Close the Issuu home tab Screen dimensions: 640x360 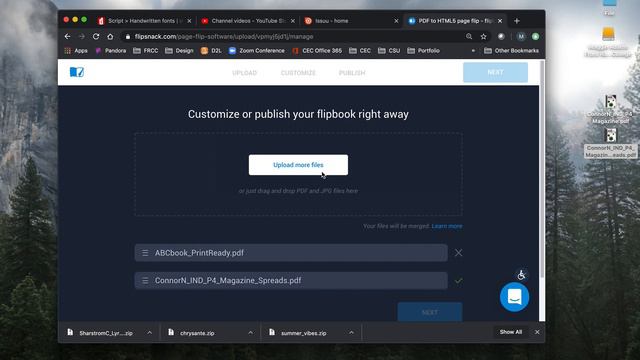pyautogui.click(x=396, y=21)
